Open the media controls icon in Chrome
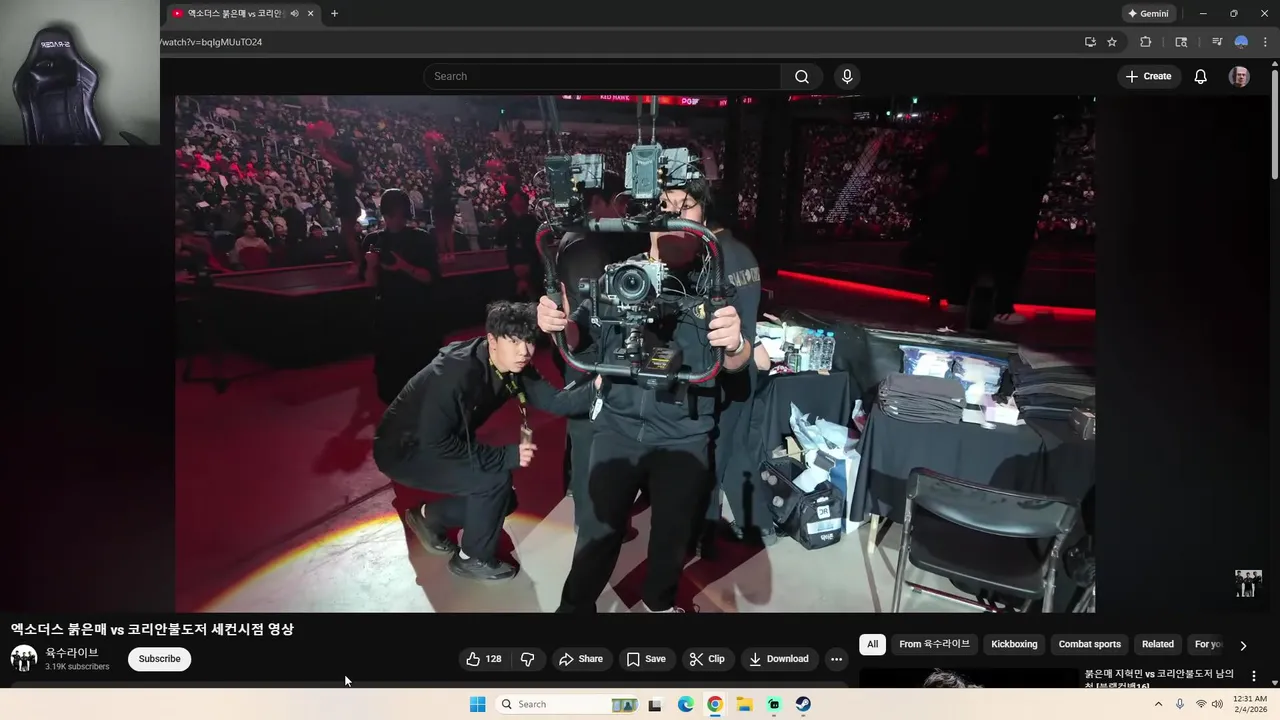This screenshot has height=720, width=1280. coord(1216,42)
